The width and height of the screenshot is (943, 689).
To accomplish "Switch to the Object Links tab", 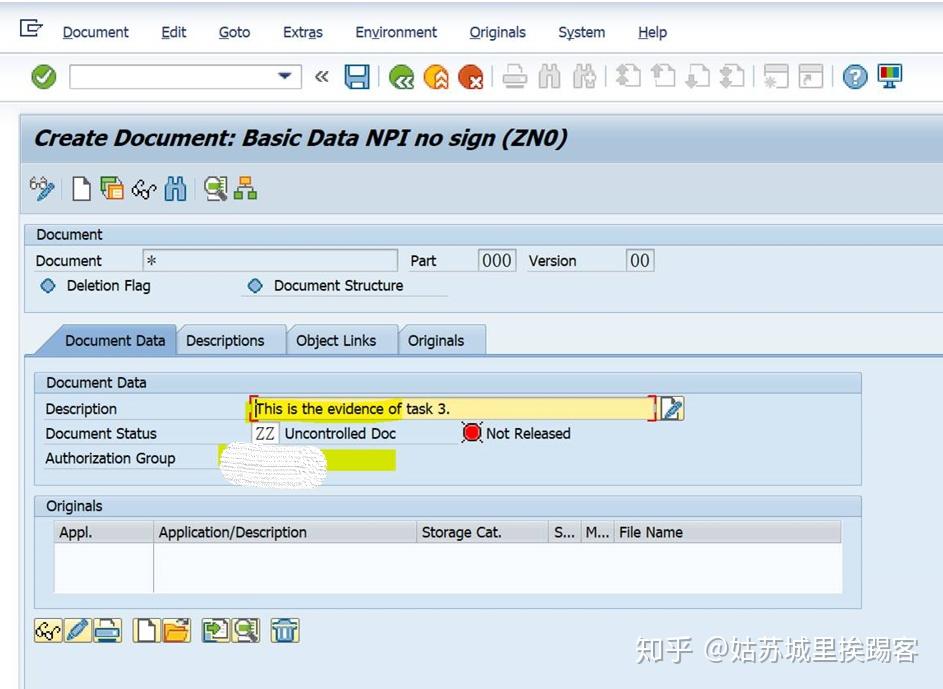I will coord(340,340).
